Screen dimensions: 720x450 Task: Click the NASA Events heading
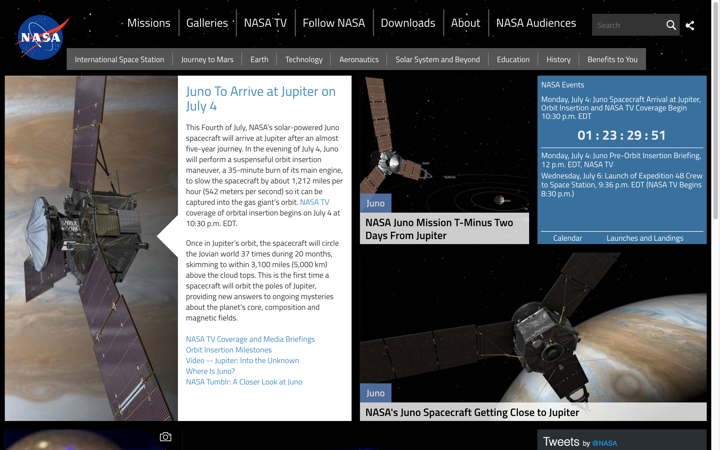click(562, 85)
